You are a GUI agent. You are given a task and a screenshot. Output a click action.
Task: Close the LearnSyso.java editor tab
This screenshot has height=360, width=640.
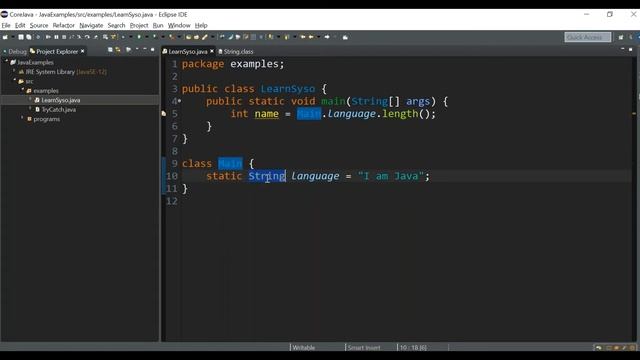[x=212, y=51]
